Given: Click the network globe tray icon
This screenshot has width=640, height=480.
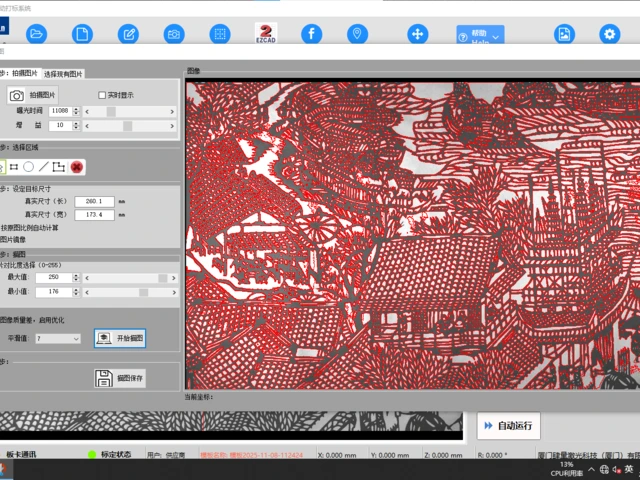Looking at the screenshot, I should point(604,469).
